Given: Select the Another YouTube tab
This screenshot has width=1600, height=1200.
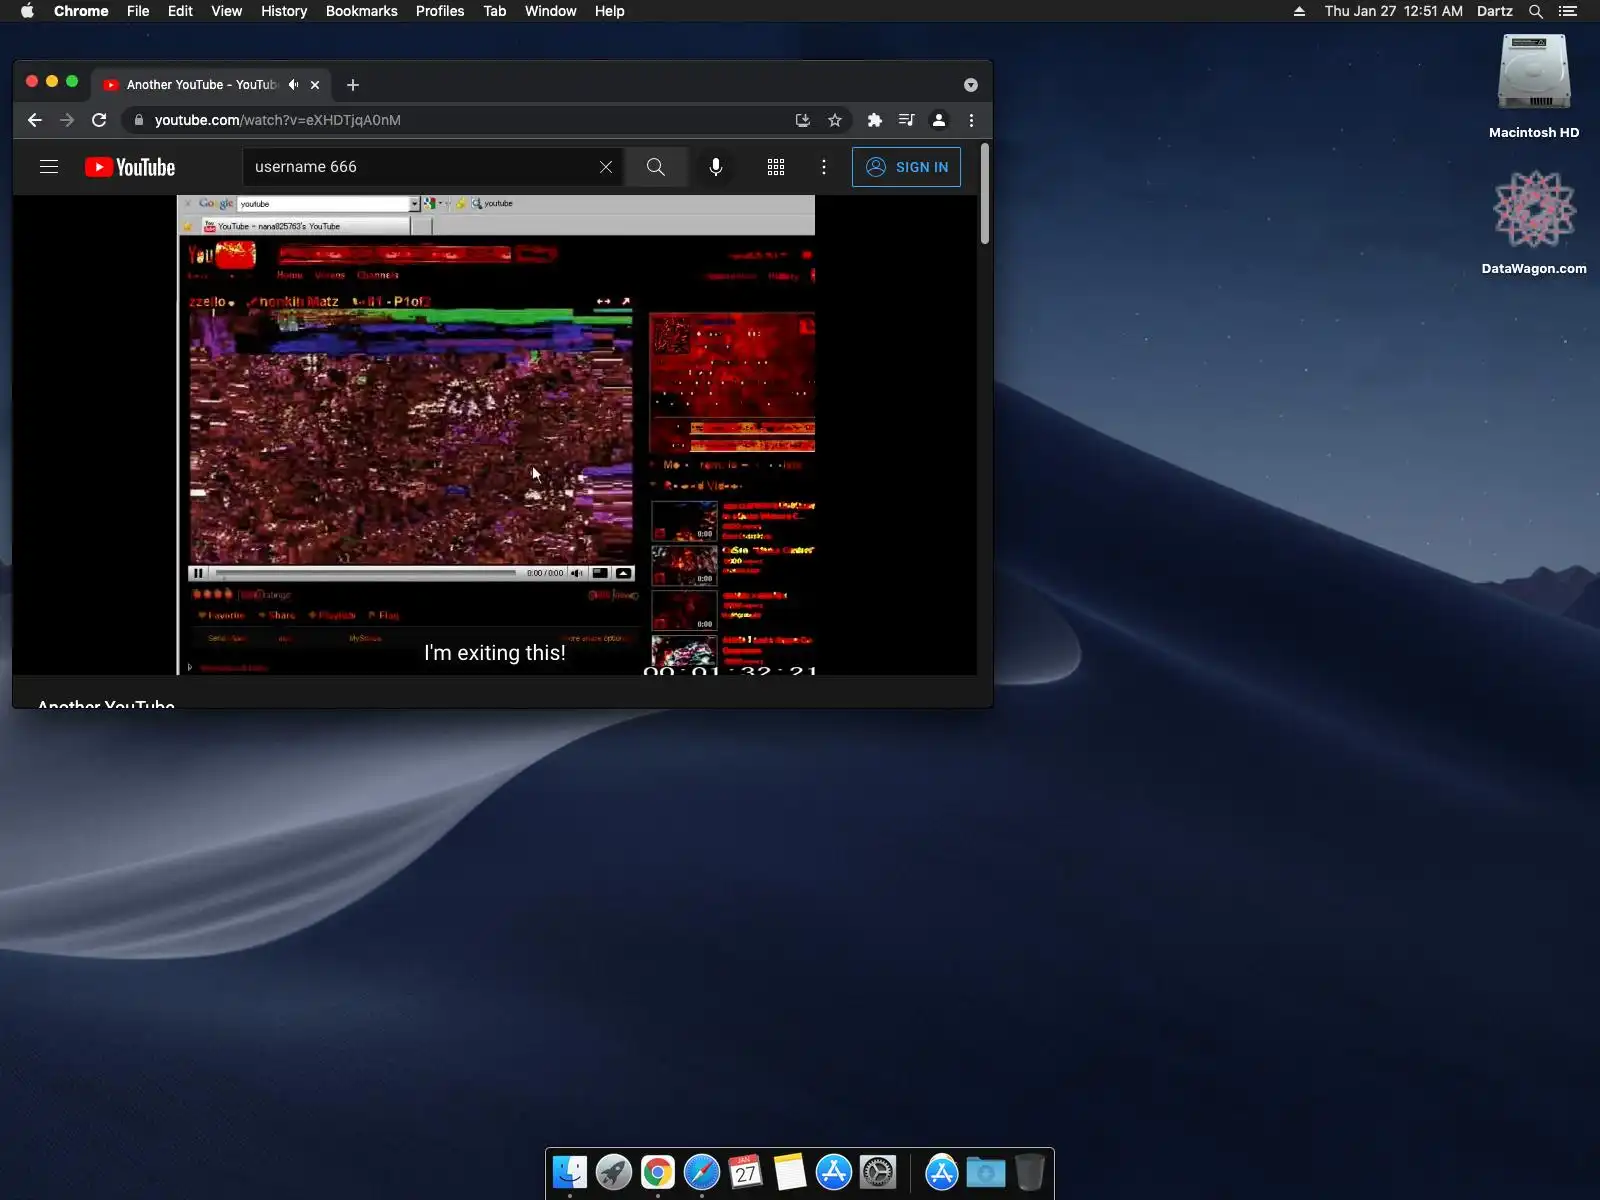Looking at the screenshot, I should 211,85.
